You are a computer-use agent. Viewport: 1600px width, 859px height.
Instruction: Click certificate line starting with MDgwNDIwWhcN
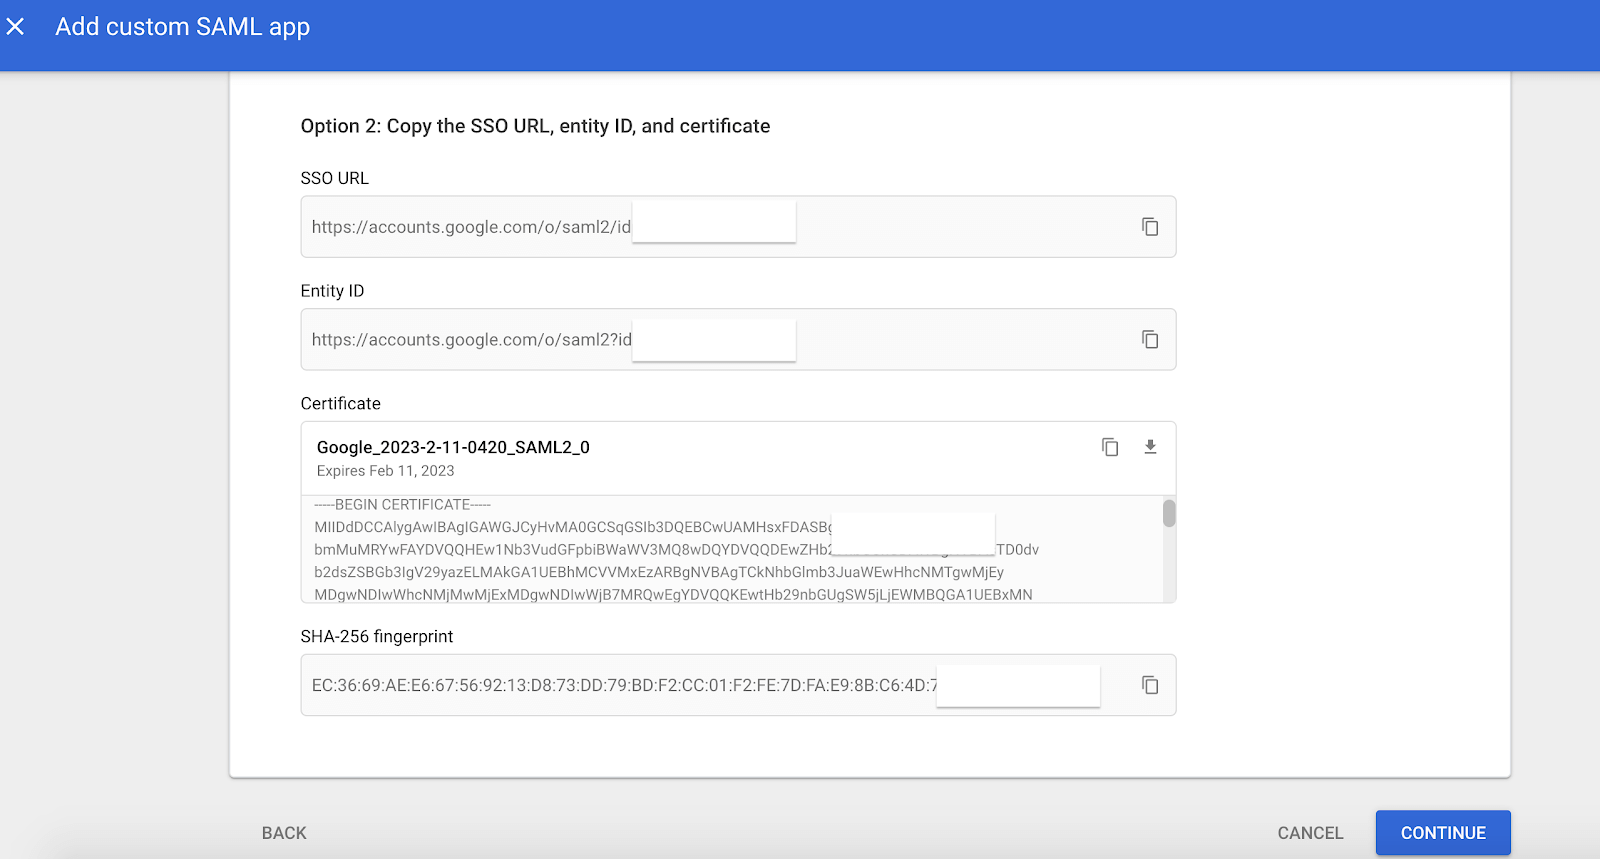(x=673, y=595)
